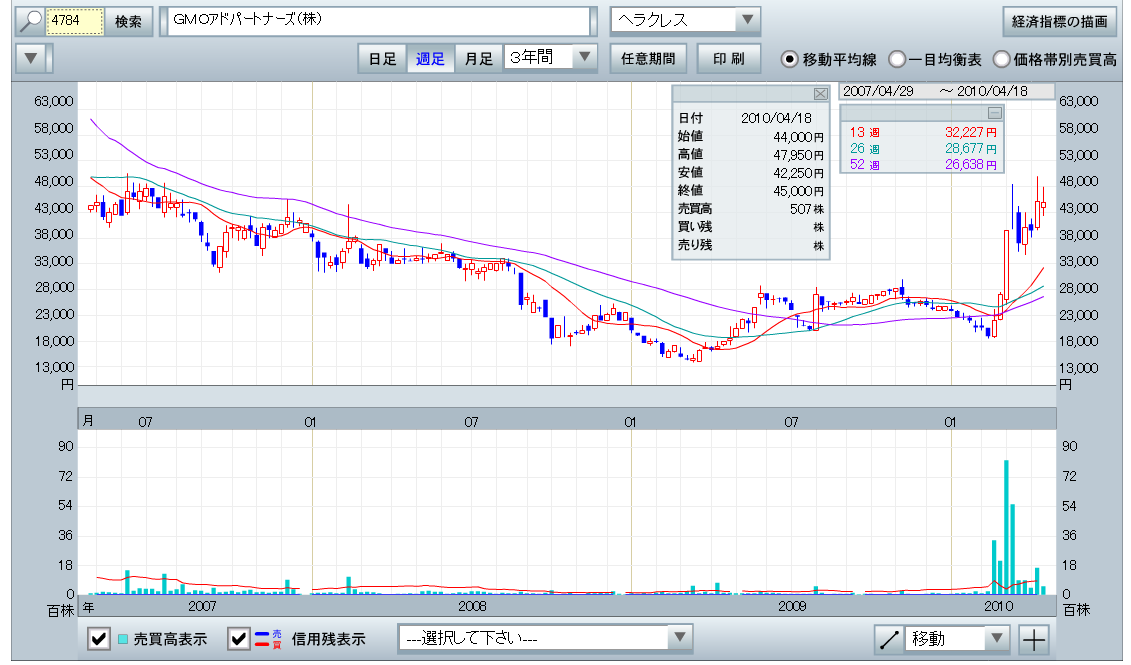Minimize the moving average legend panel
This screenshot has width=1131, height=665.
(x=994, y=113)
